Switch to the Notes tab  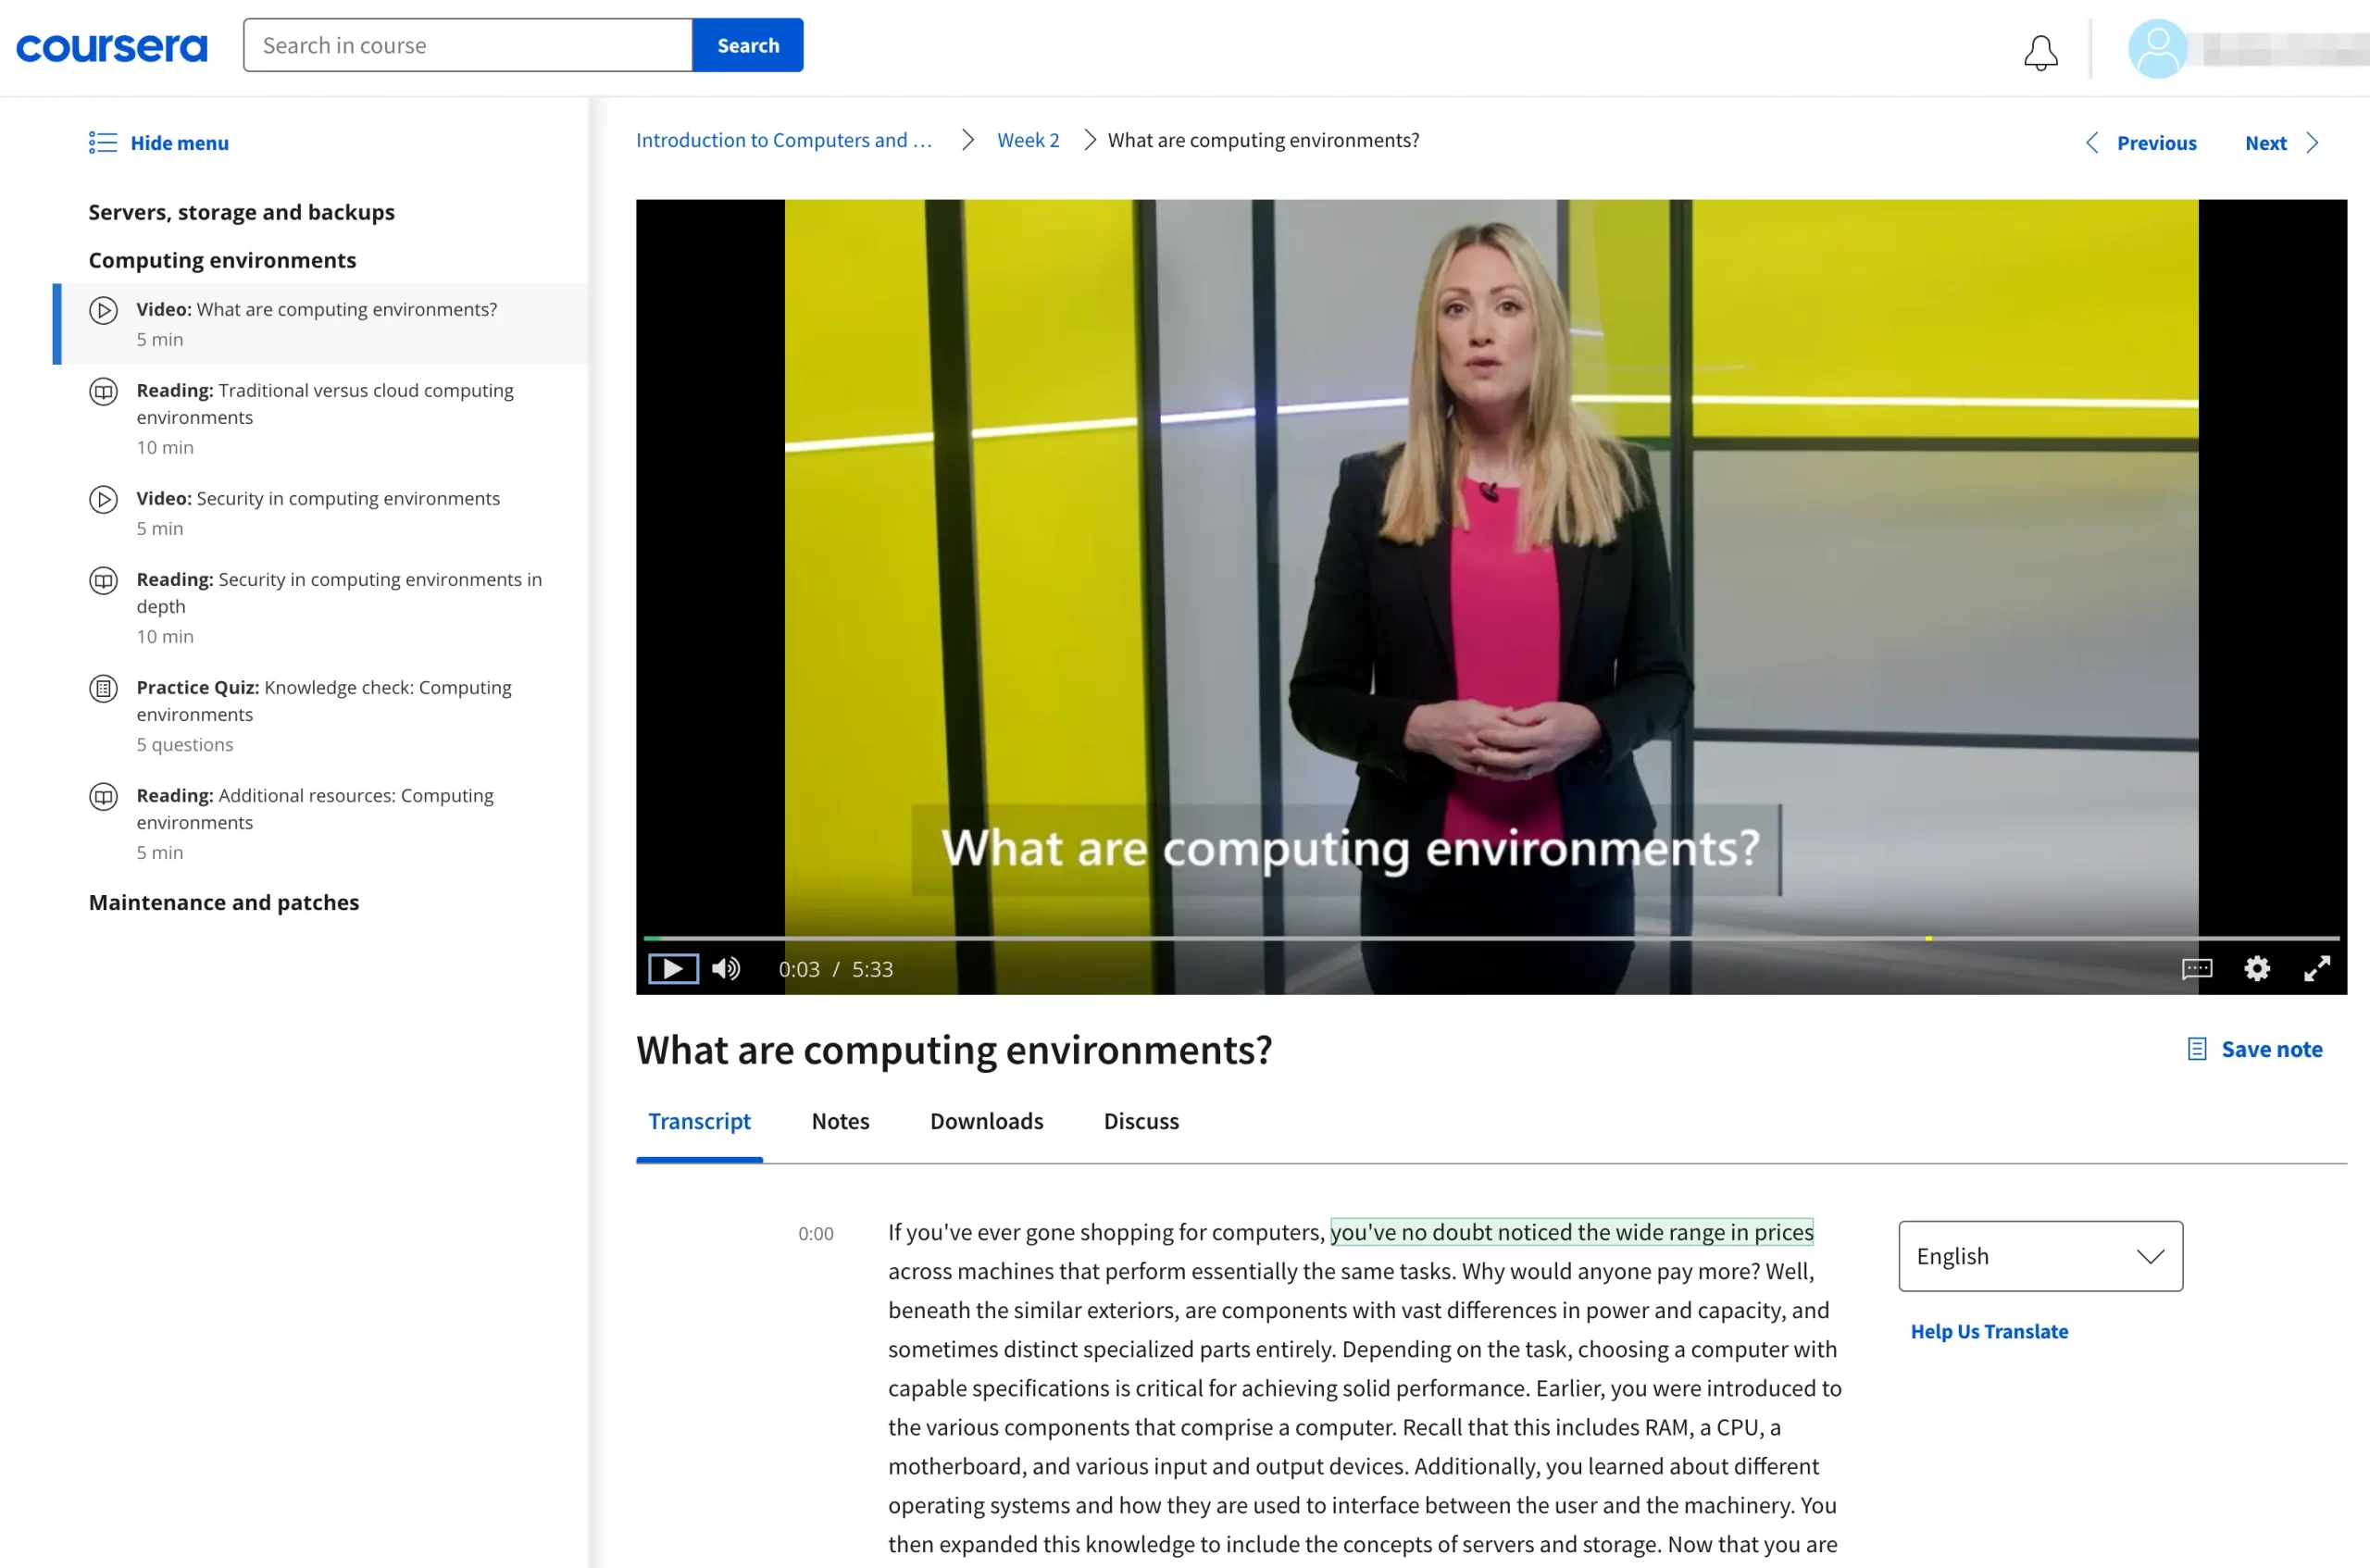click(x=840, y=1121)
